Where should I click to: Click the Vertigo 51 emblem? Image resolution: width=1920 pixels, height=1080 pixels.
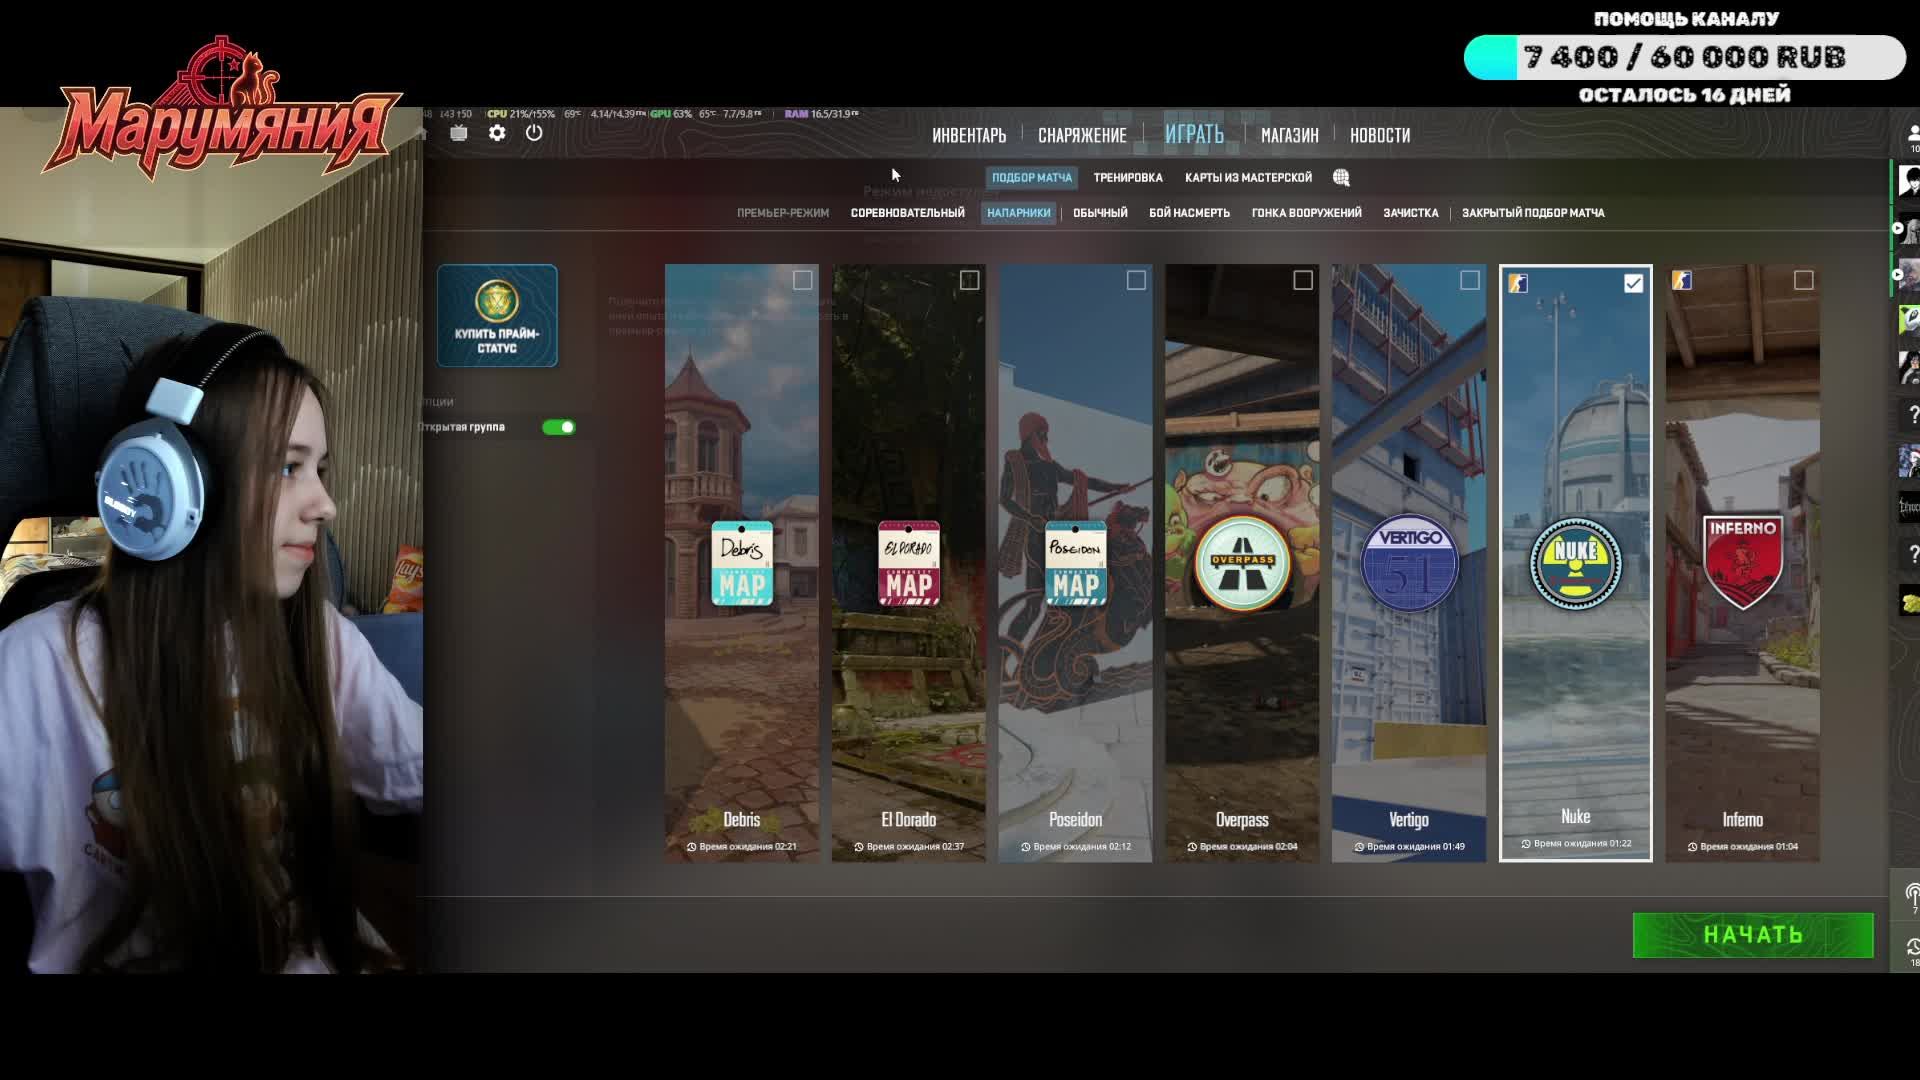coord(1409,563)
